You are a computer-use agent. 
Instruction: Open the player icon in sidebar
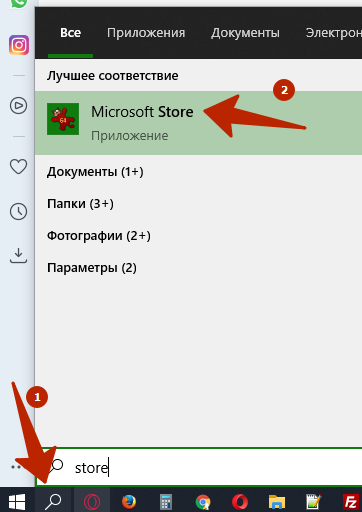click(x=18, y=106)
